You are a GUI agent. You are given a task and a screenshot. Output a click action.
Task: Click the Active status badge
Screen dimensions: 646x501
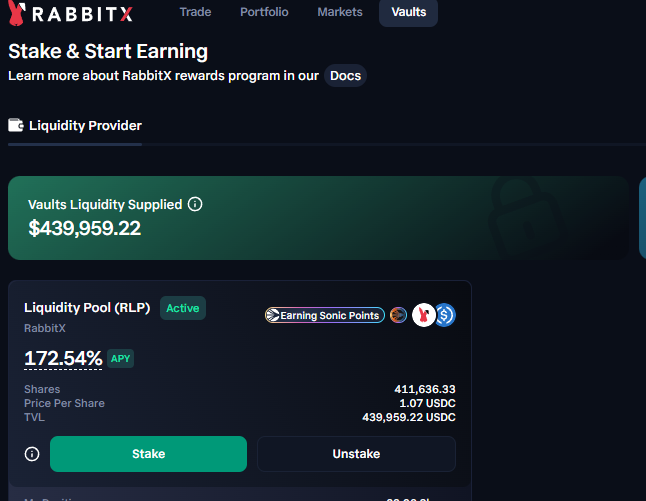(x=183, y=308)
